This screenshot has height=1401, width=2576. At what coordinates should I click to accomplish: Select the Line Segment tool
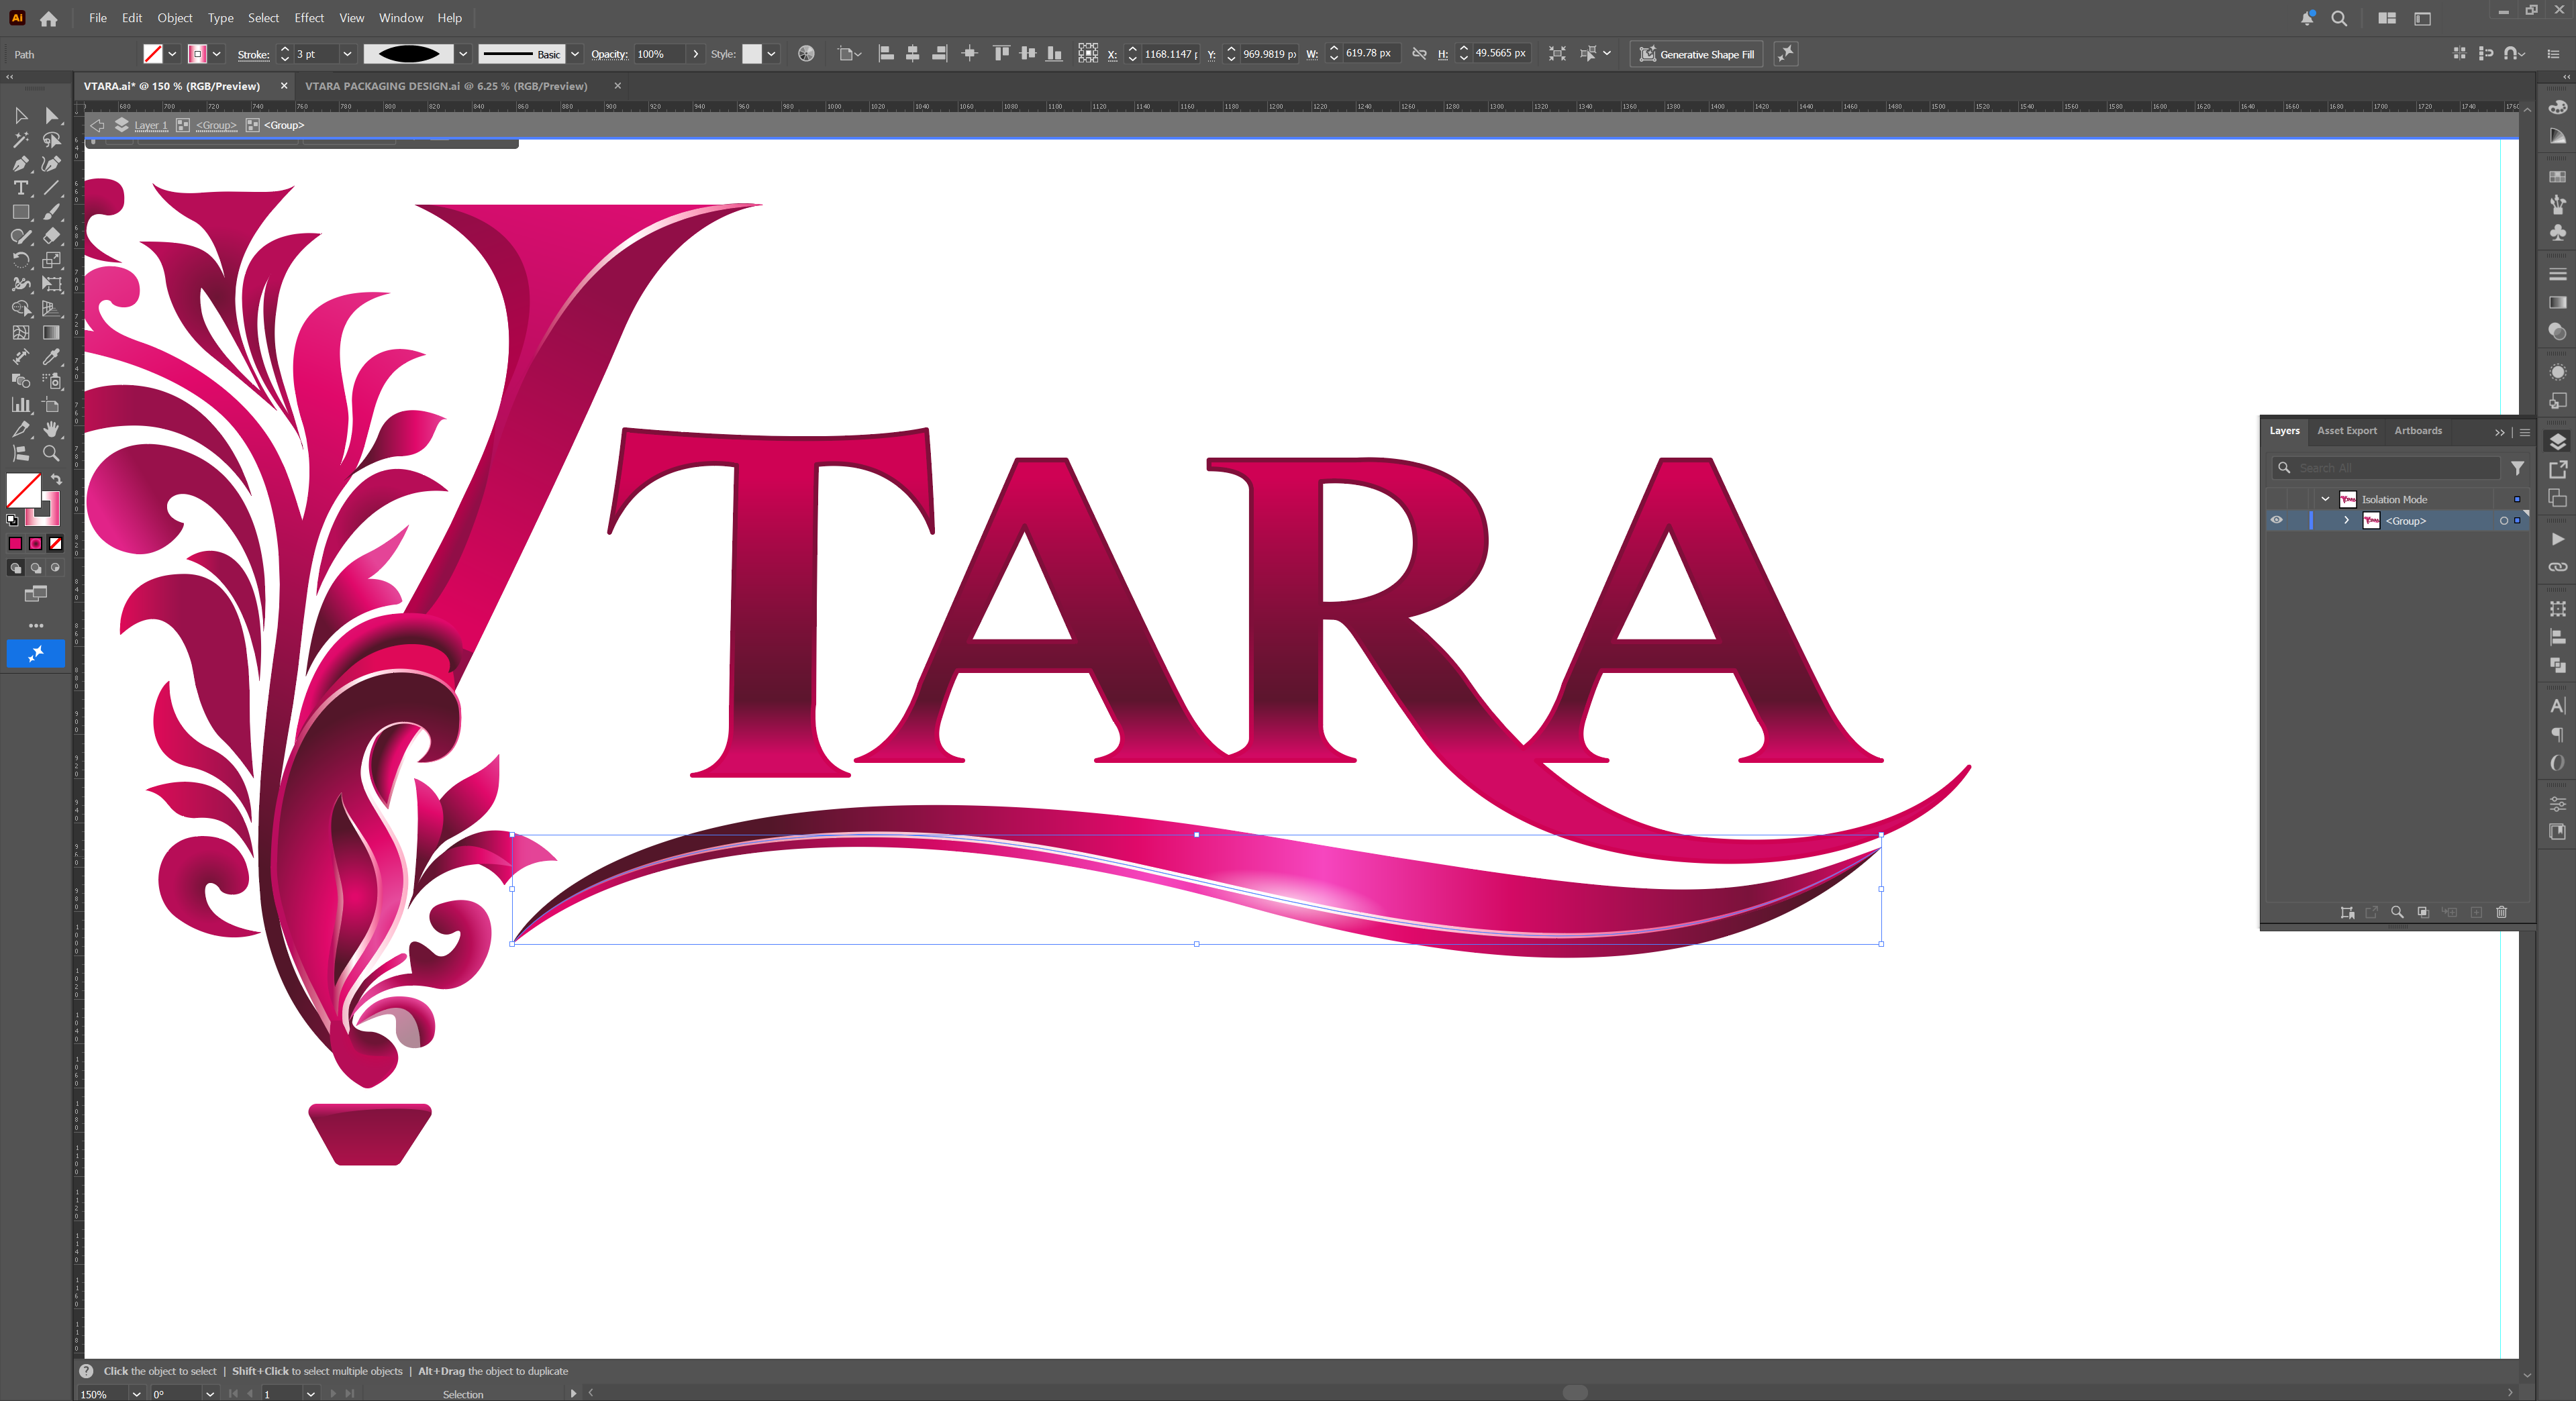pos(52,188)
